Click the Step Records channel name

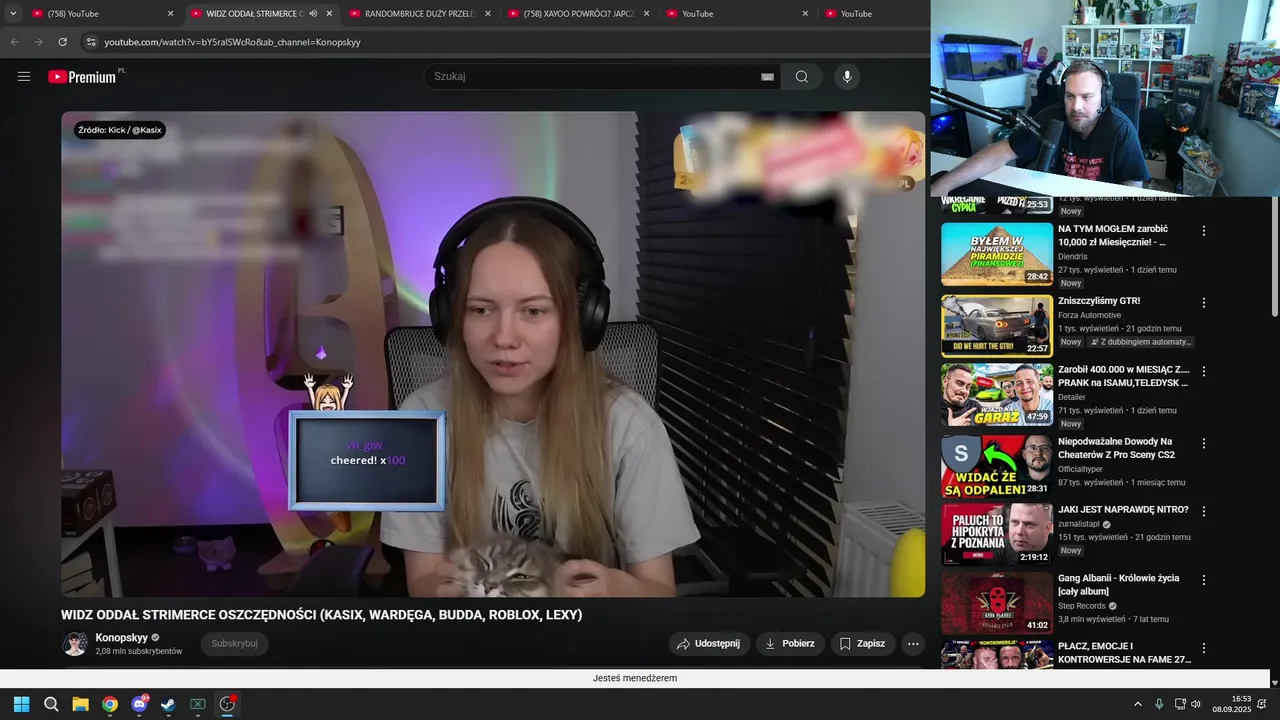click(x=1081, y=606)
